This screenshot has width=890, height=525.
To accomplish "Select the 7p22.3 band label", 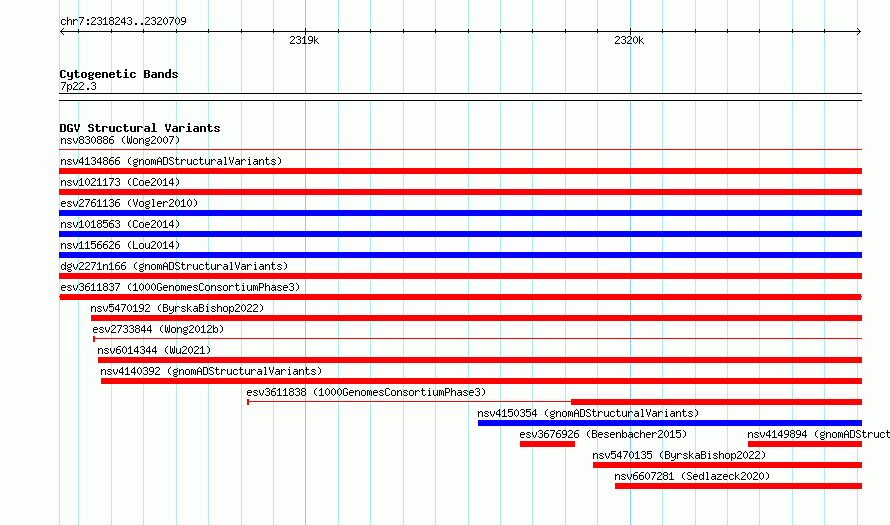I will [78, 86].
